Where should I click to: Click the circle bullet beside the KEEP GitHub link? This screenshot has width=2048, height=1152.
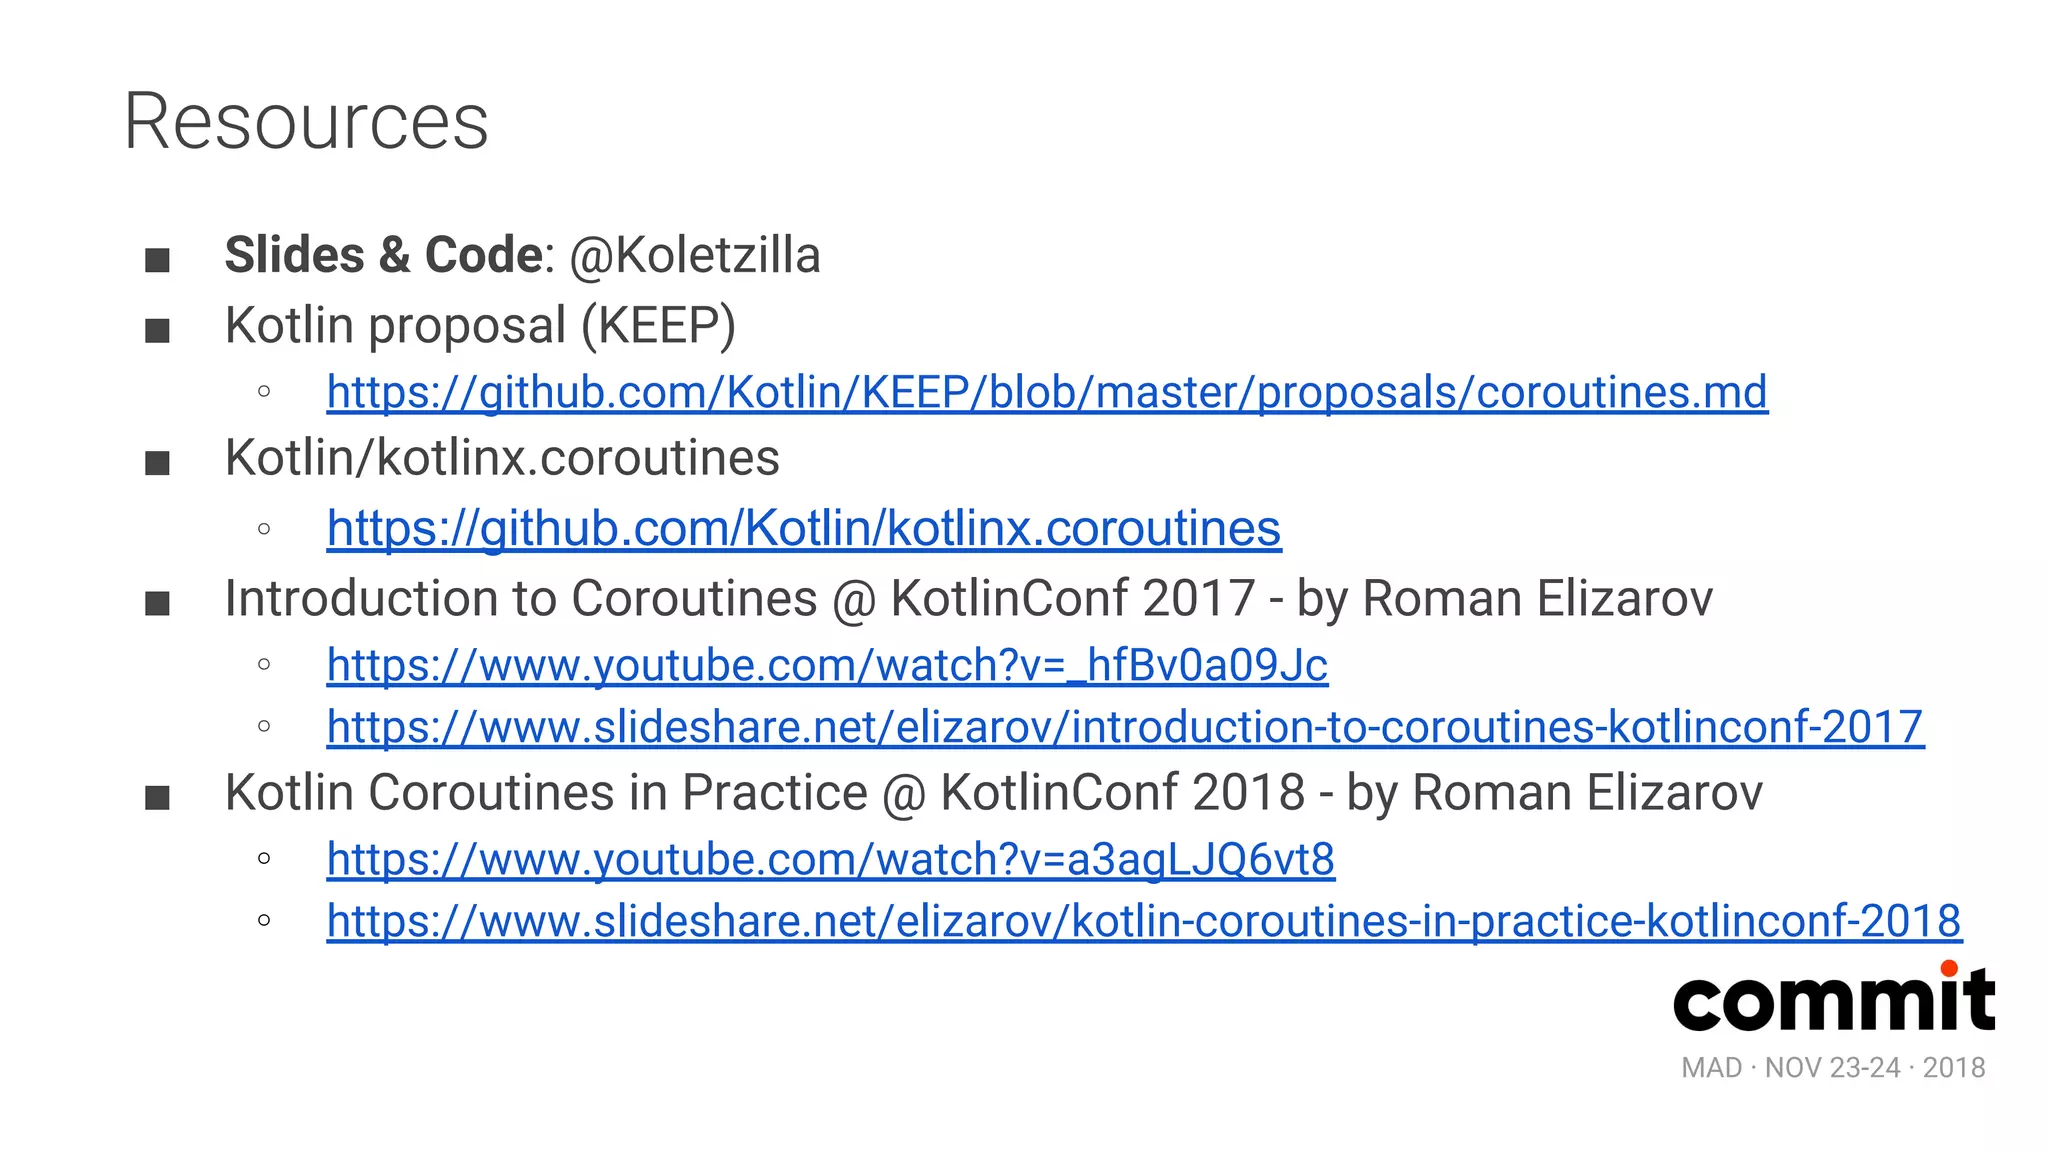(264, 392)
